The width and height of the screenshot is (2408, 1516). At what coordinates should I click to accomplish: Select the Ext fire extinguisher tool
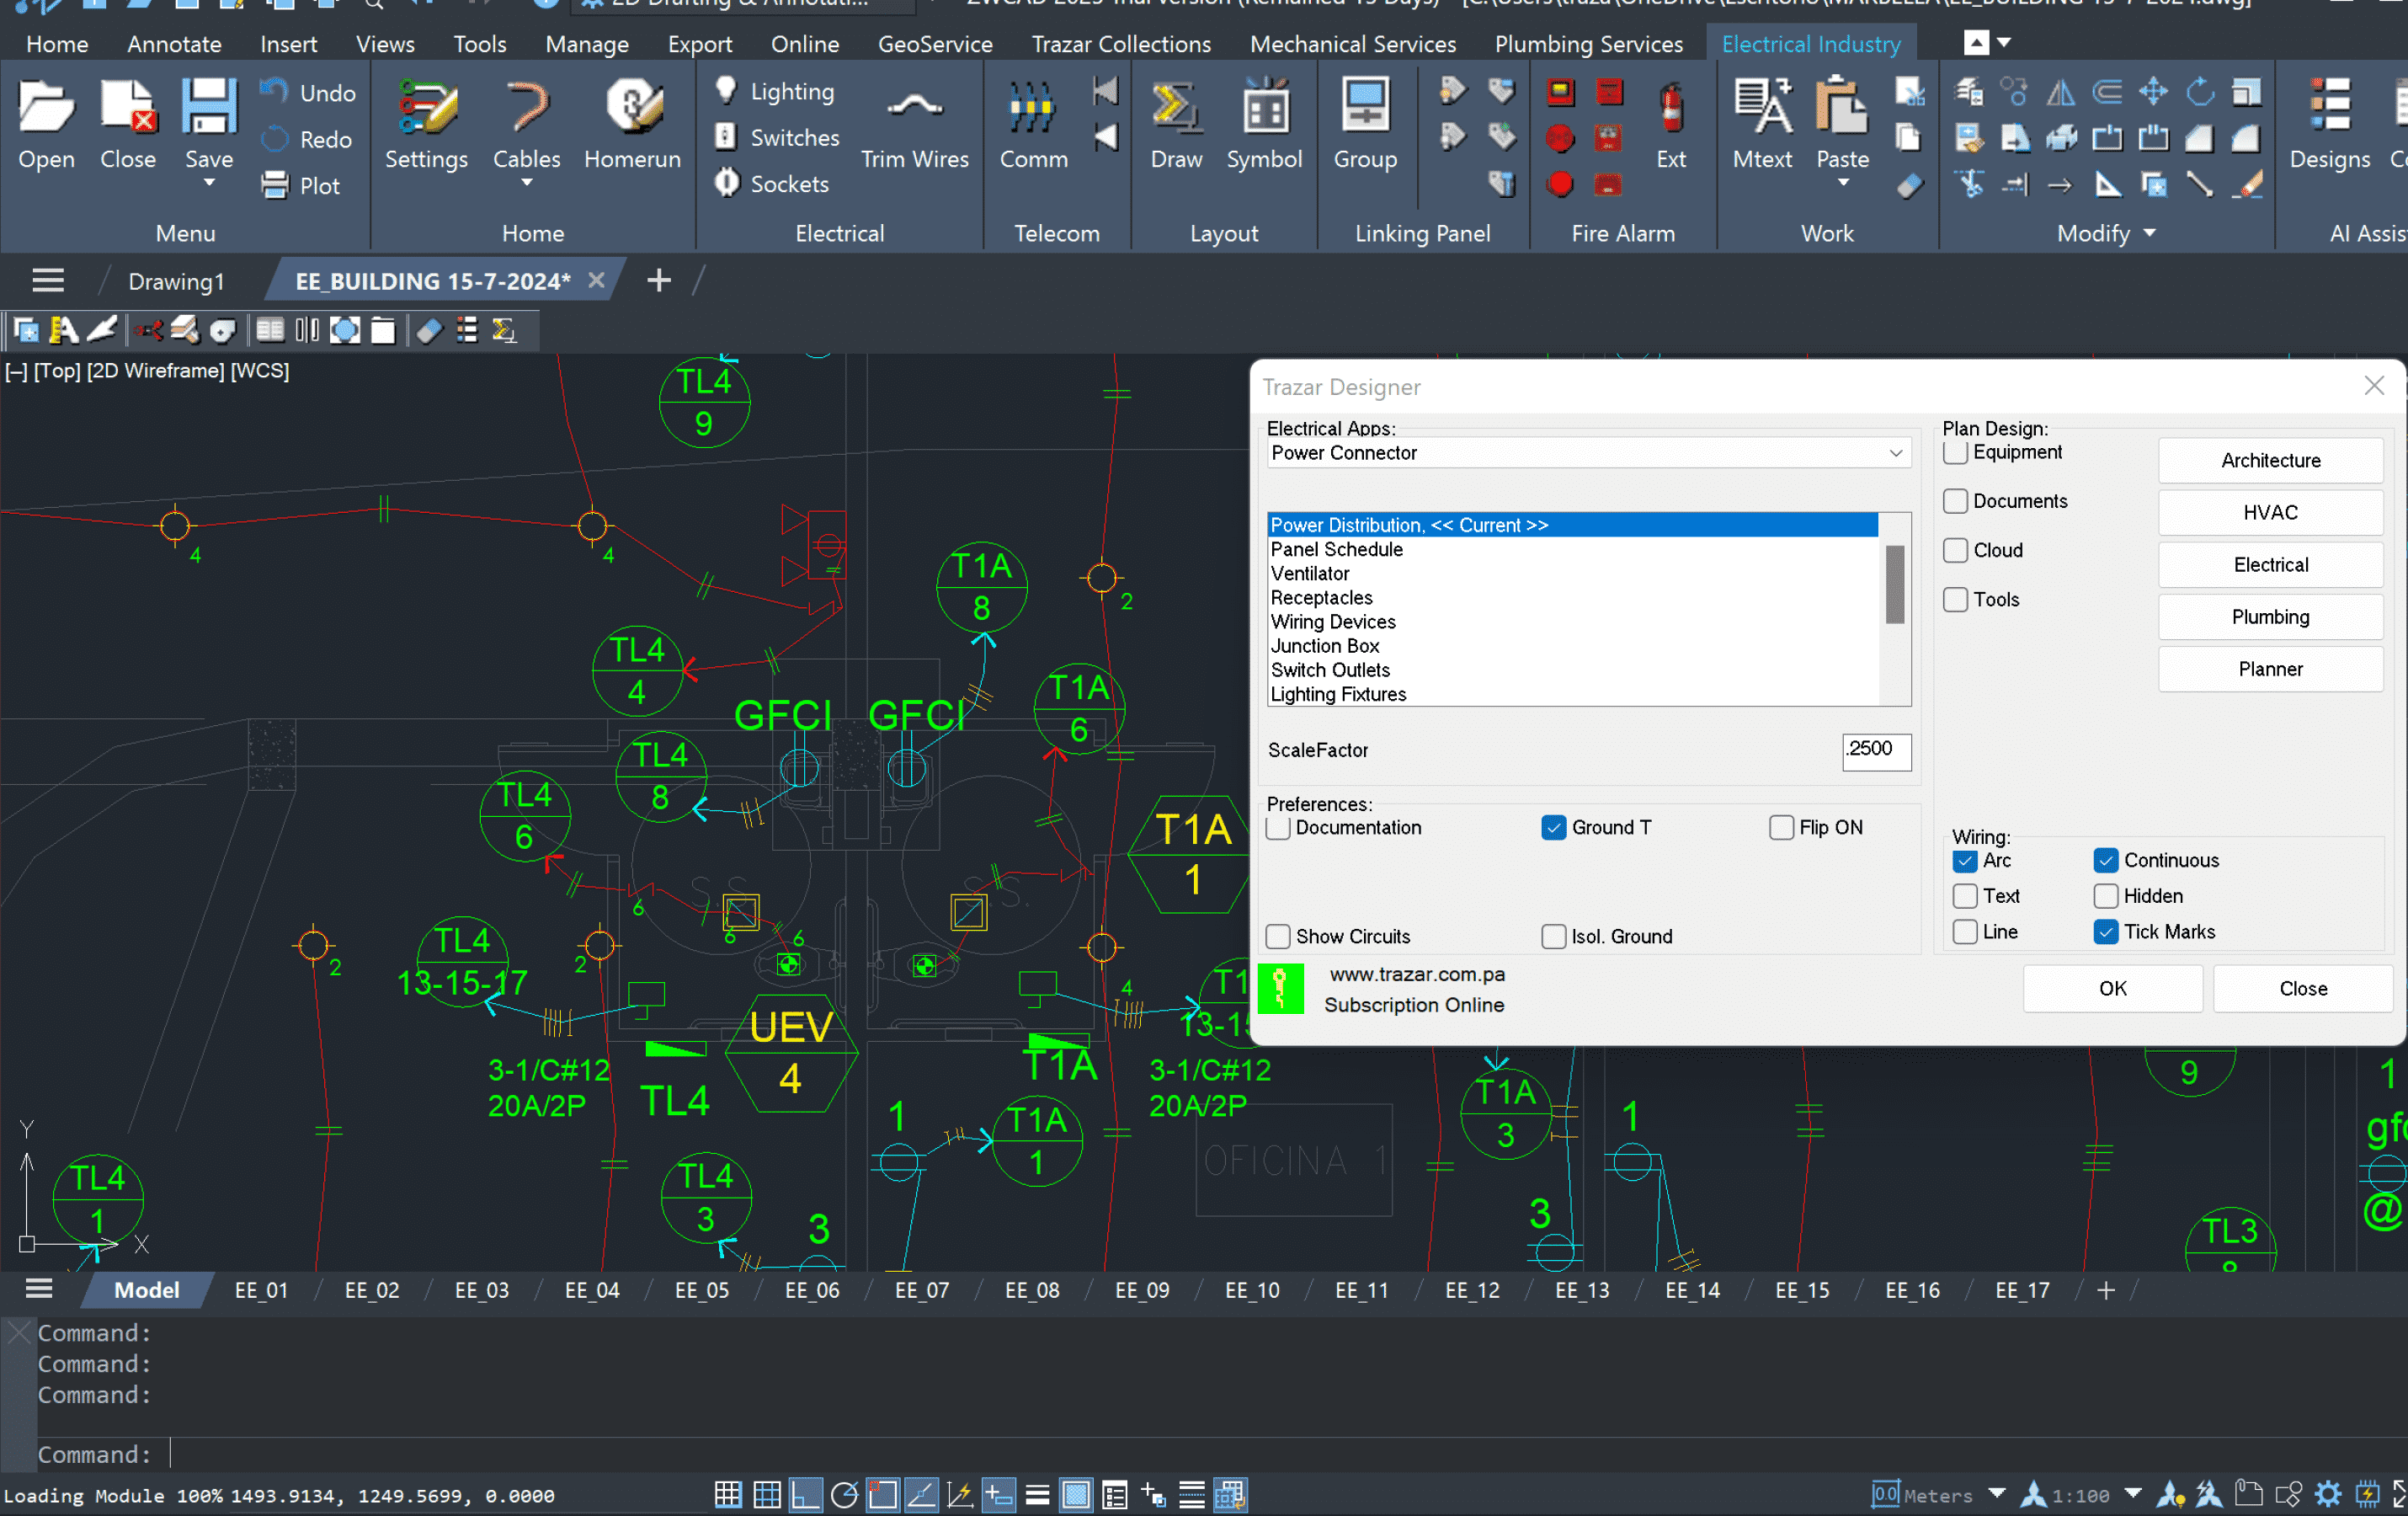pos(1671,125)
